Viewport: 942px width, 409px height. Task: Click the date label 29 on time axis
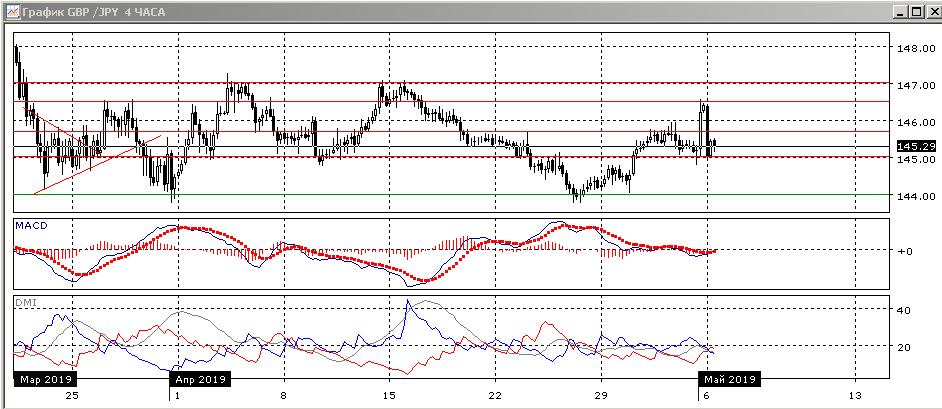coord(601,395)
